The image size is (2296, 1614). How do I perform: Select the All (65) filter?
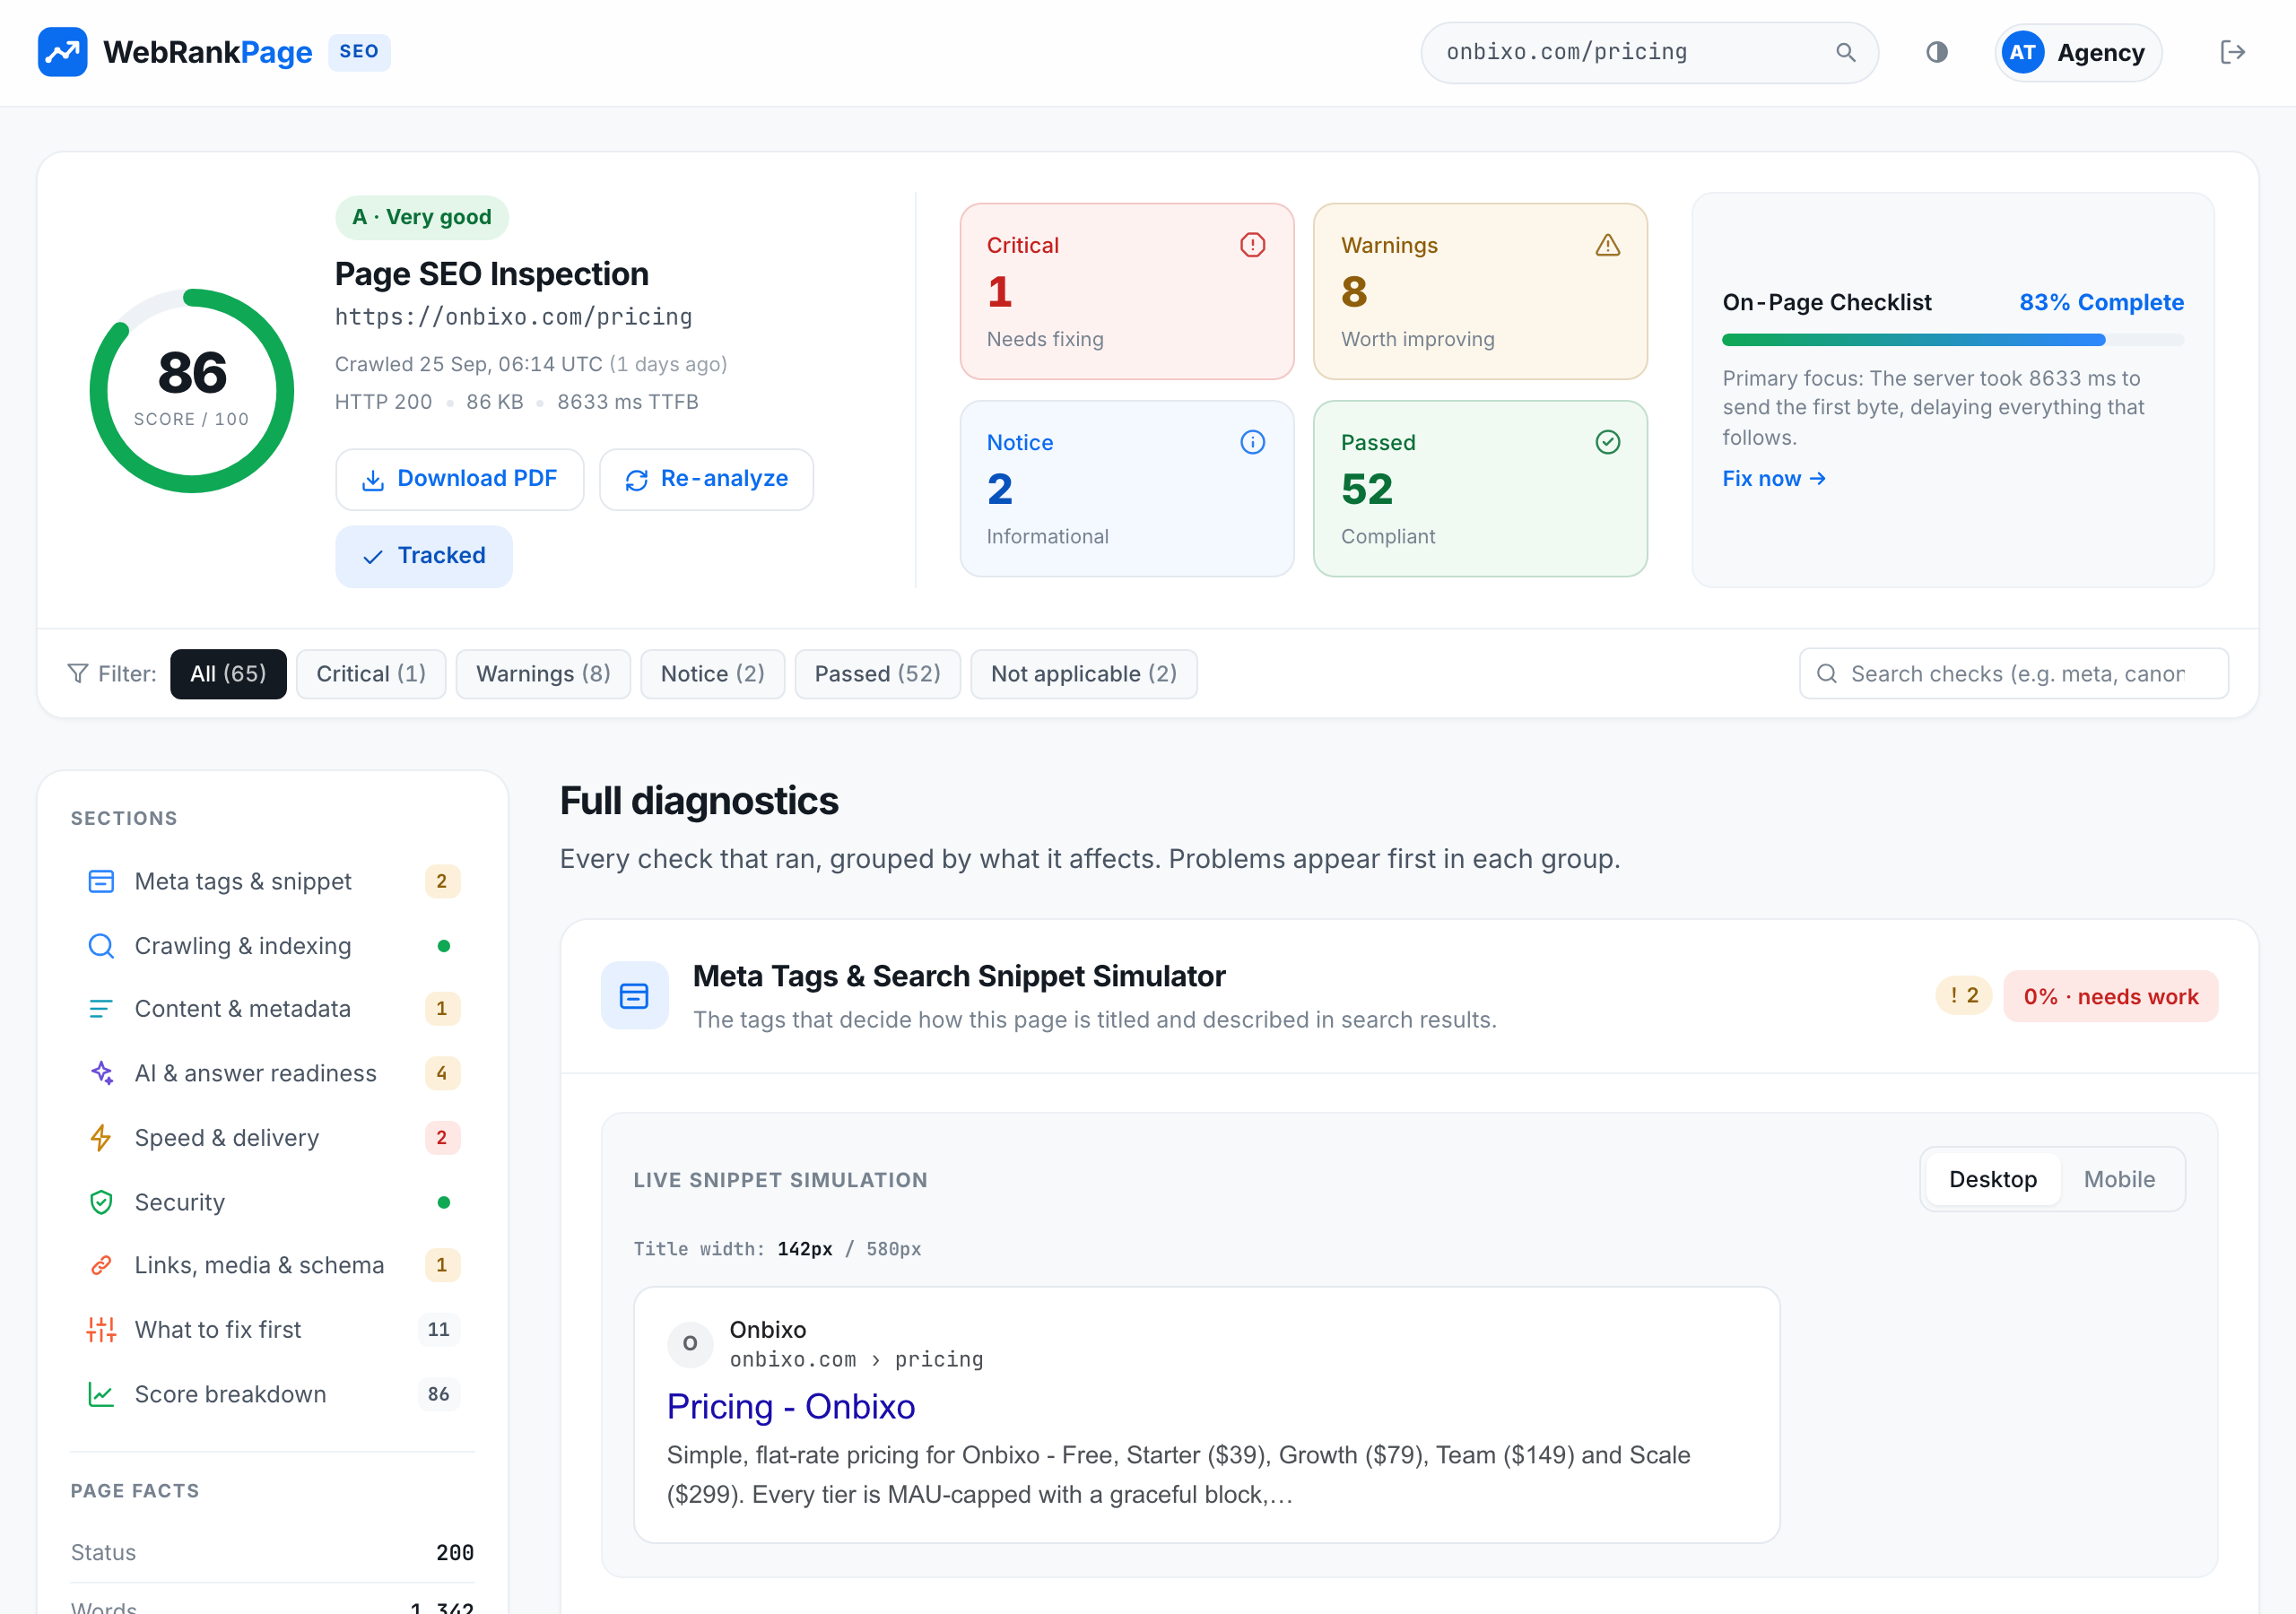coord(228,674)
